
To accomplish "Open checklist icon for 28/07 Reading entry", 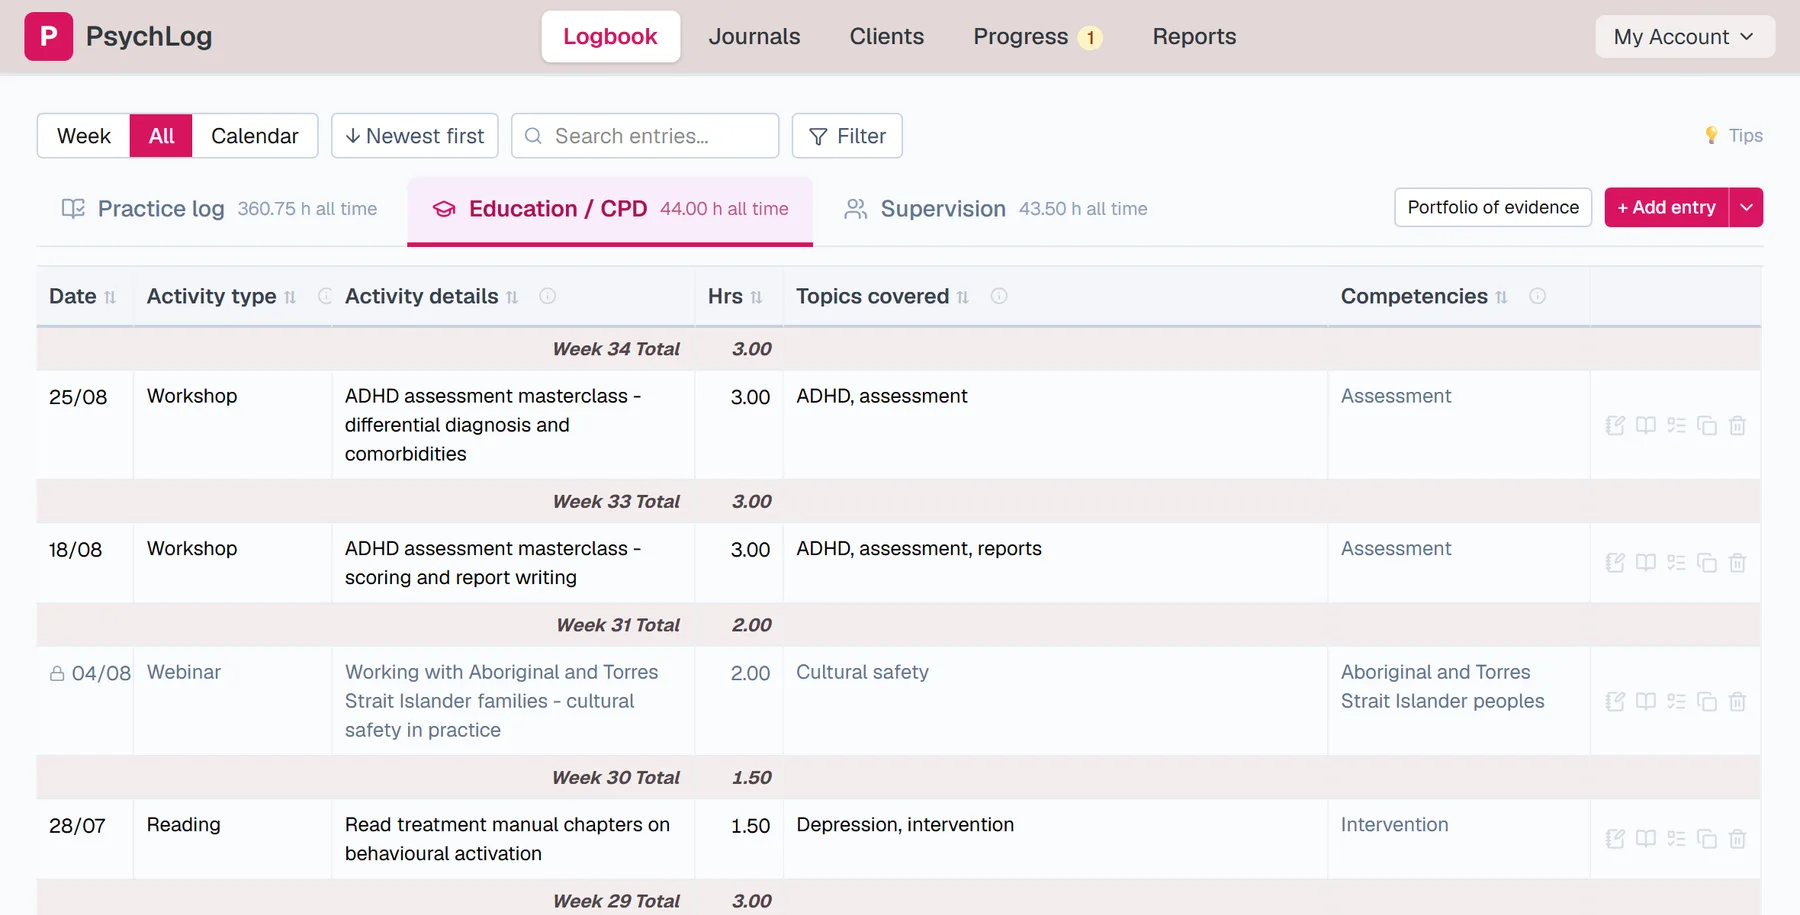I will point(1677,839).
